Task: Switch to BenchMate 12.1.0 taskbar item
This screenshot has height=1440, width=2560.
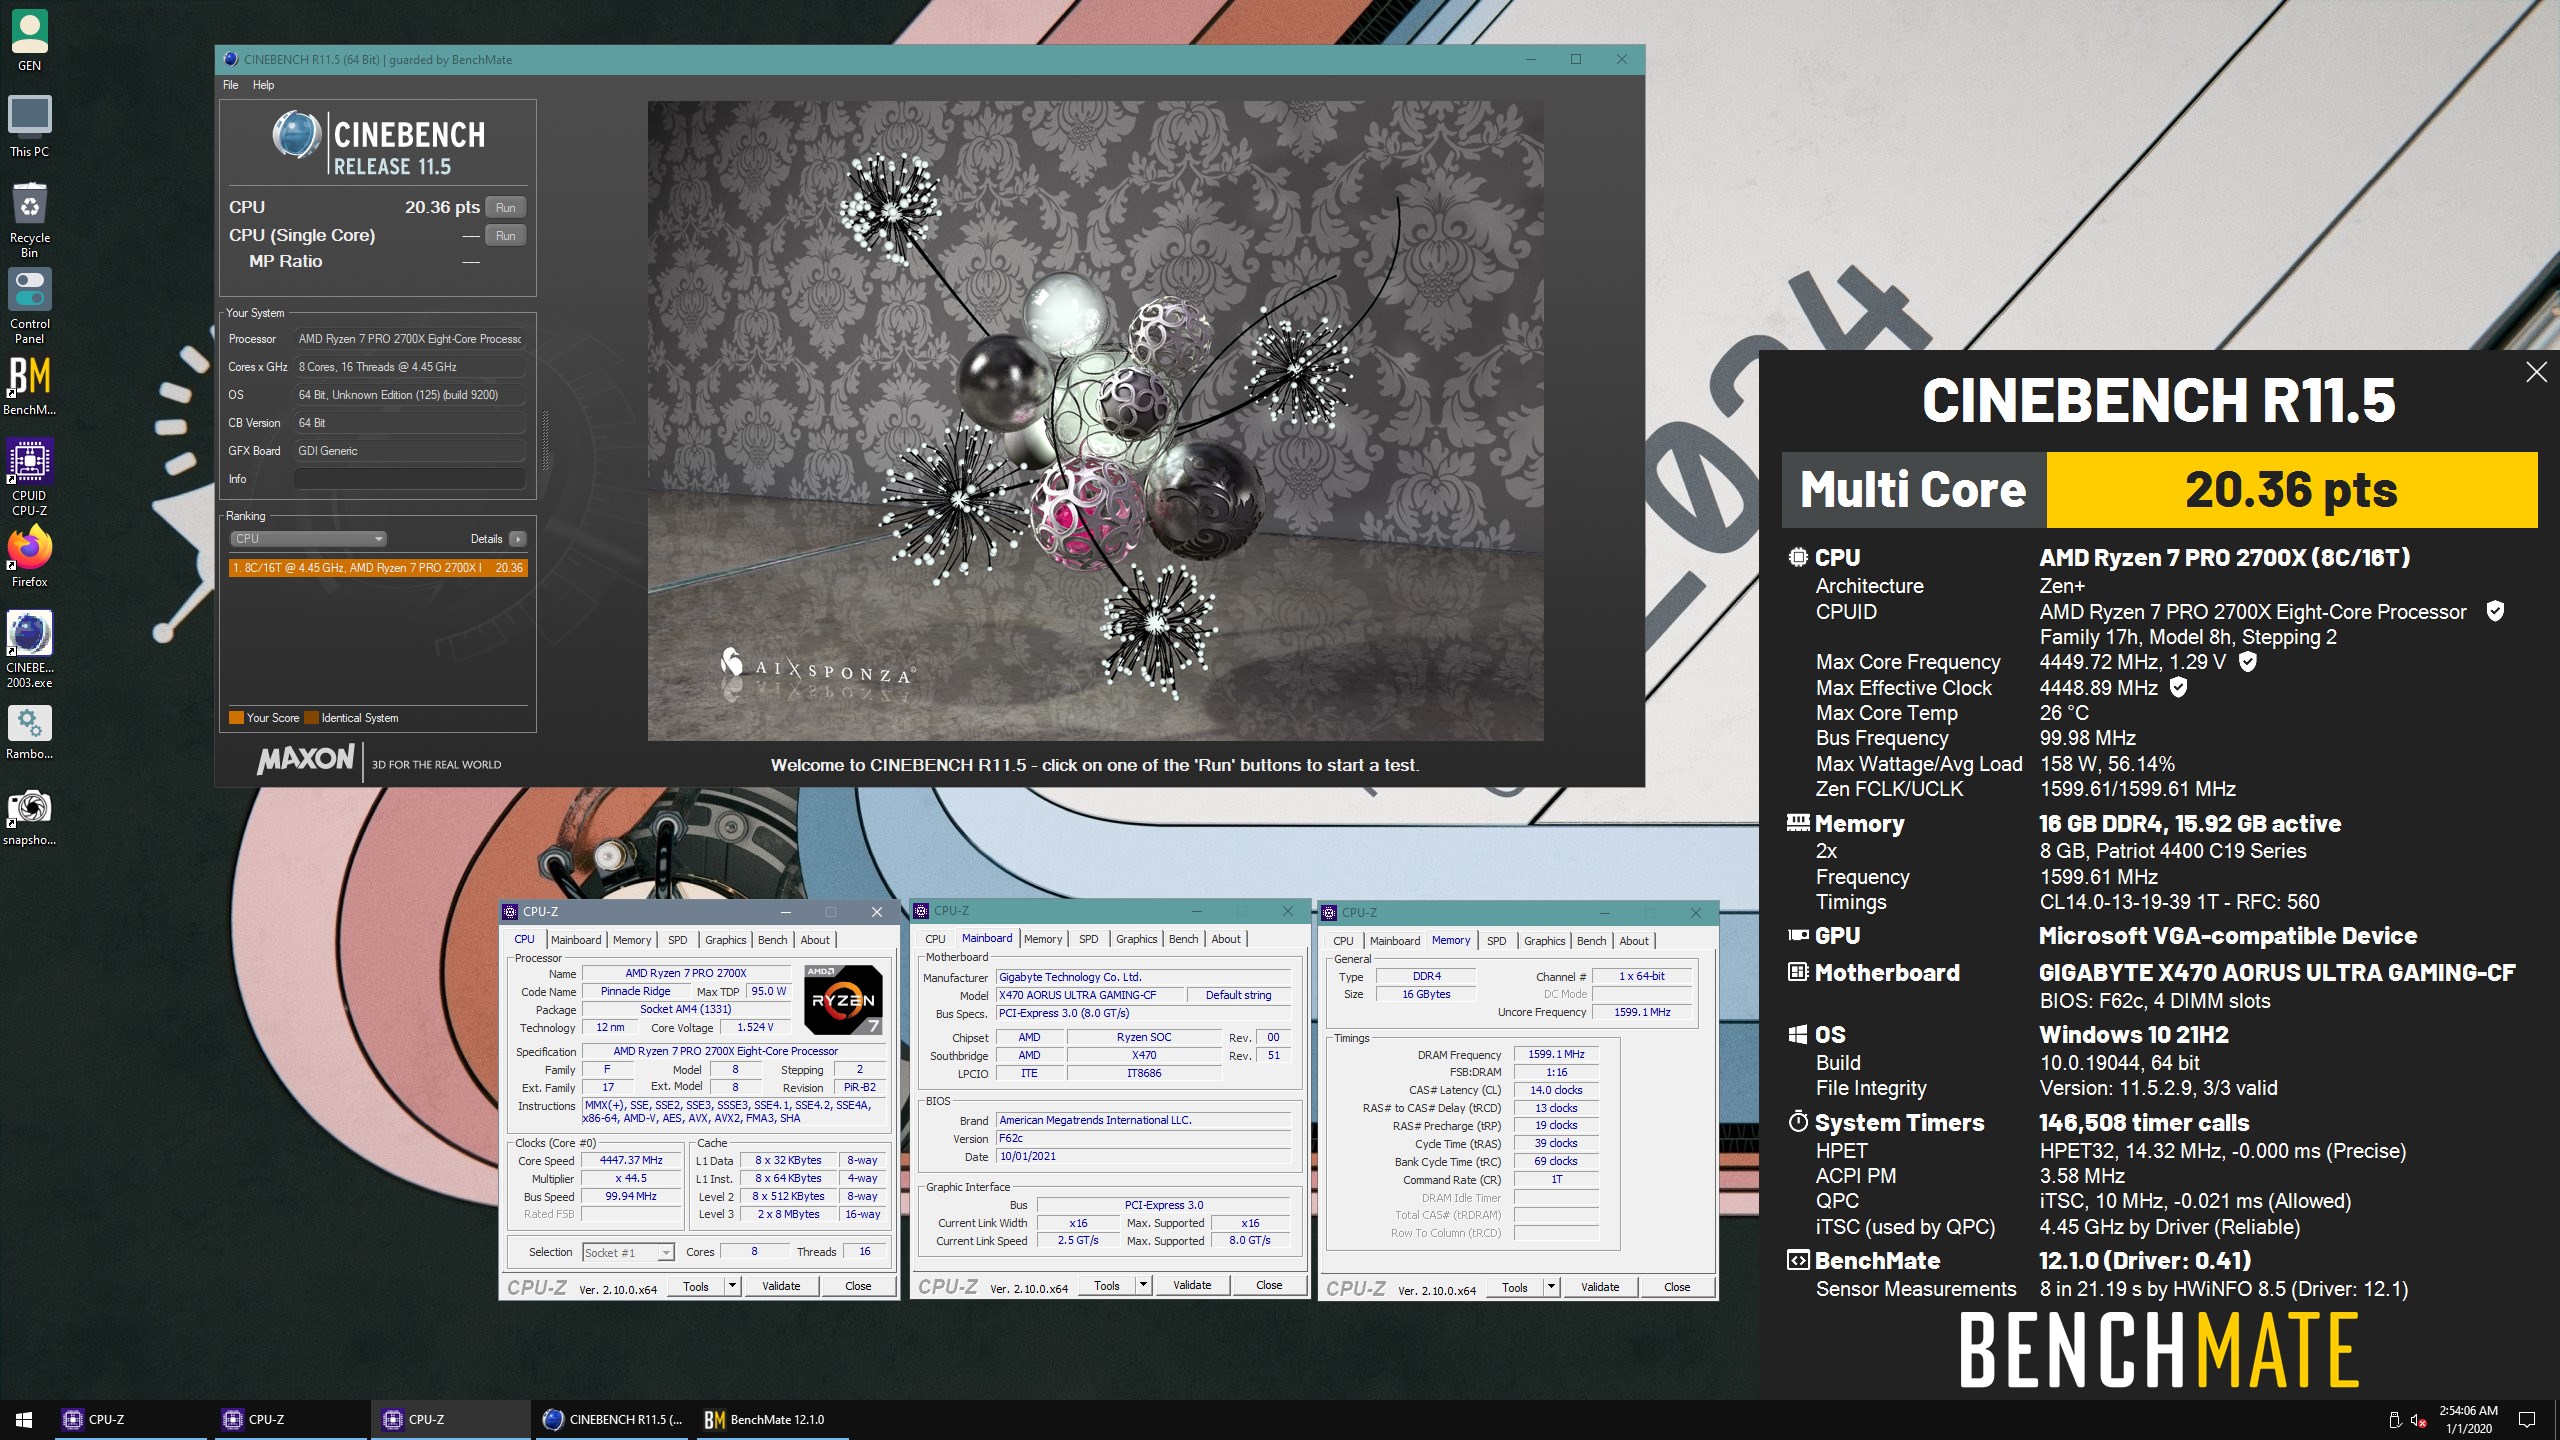Action: tap(773, 1419)
